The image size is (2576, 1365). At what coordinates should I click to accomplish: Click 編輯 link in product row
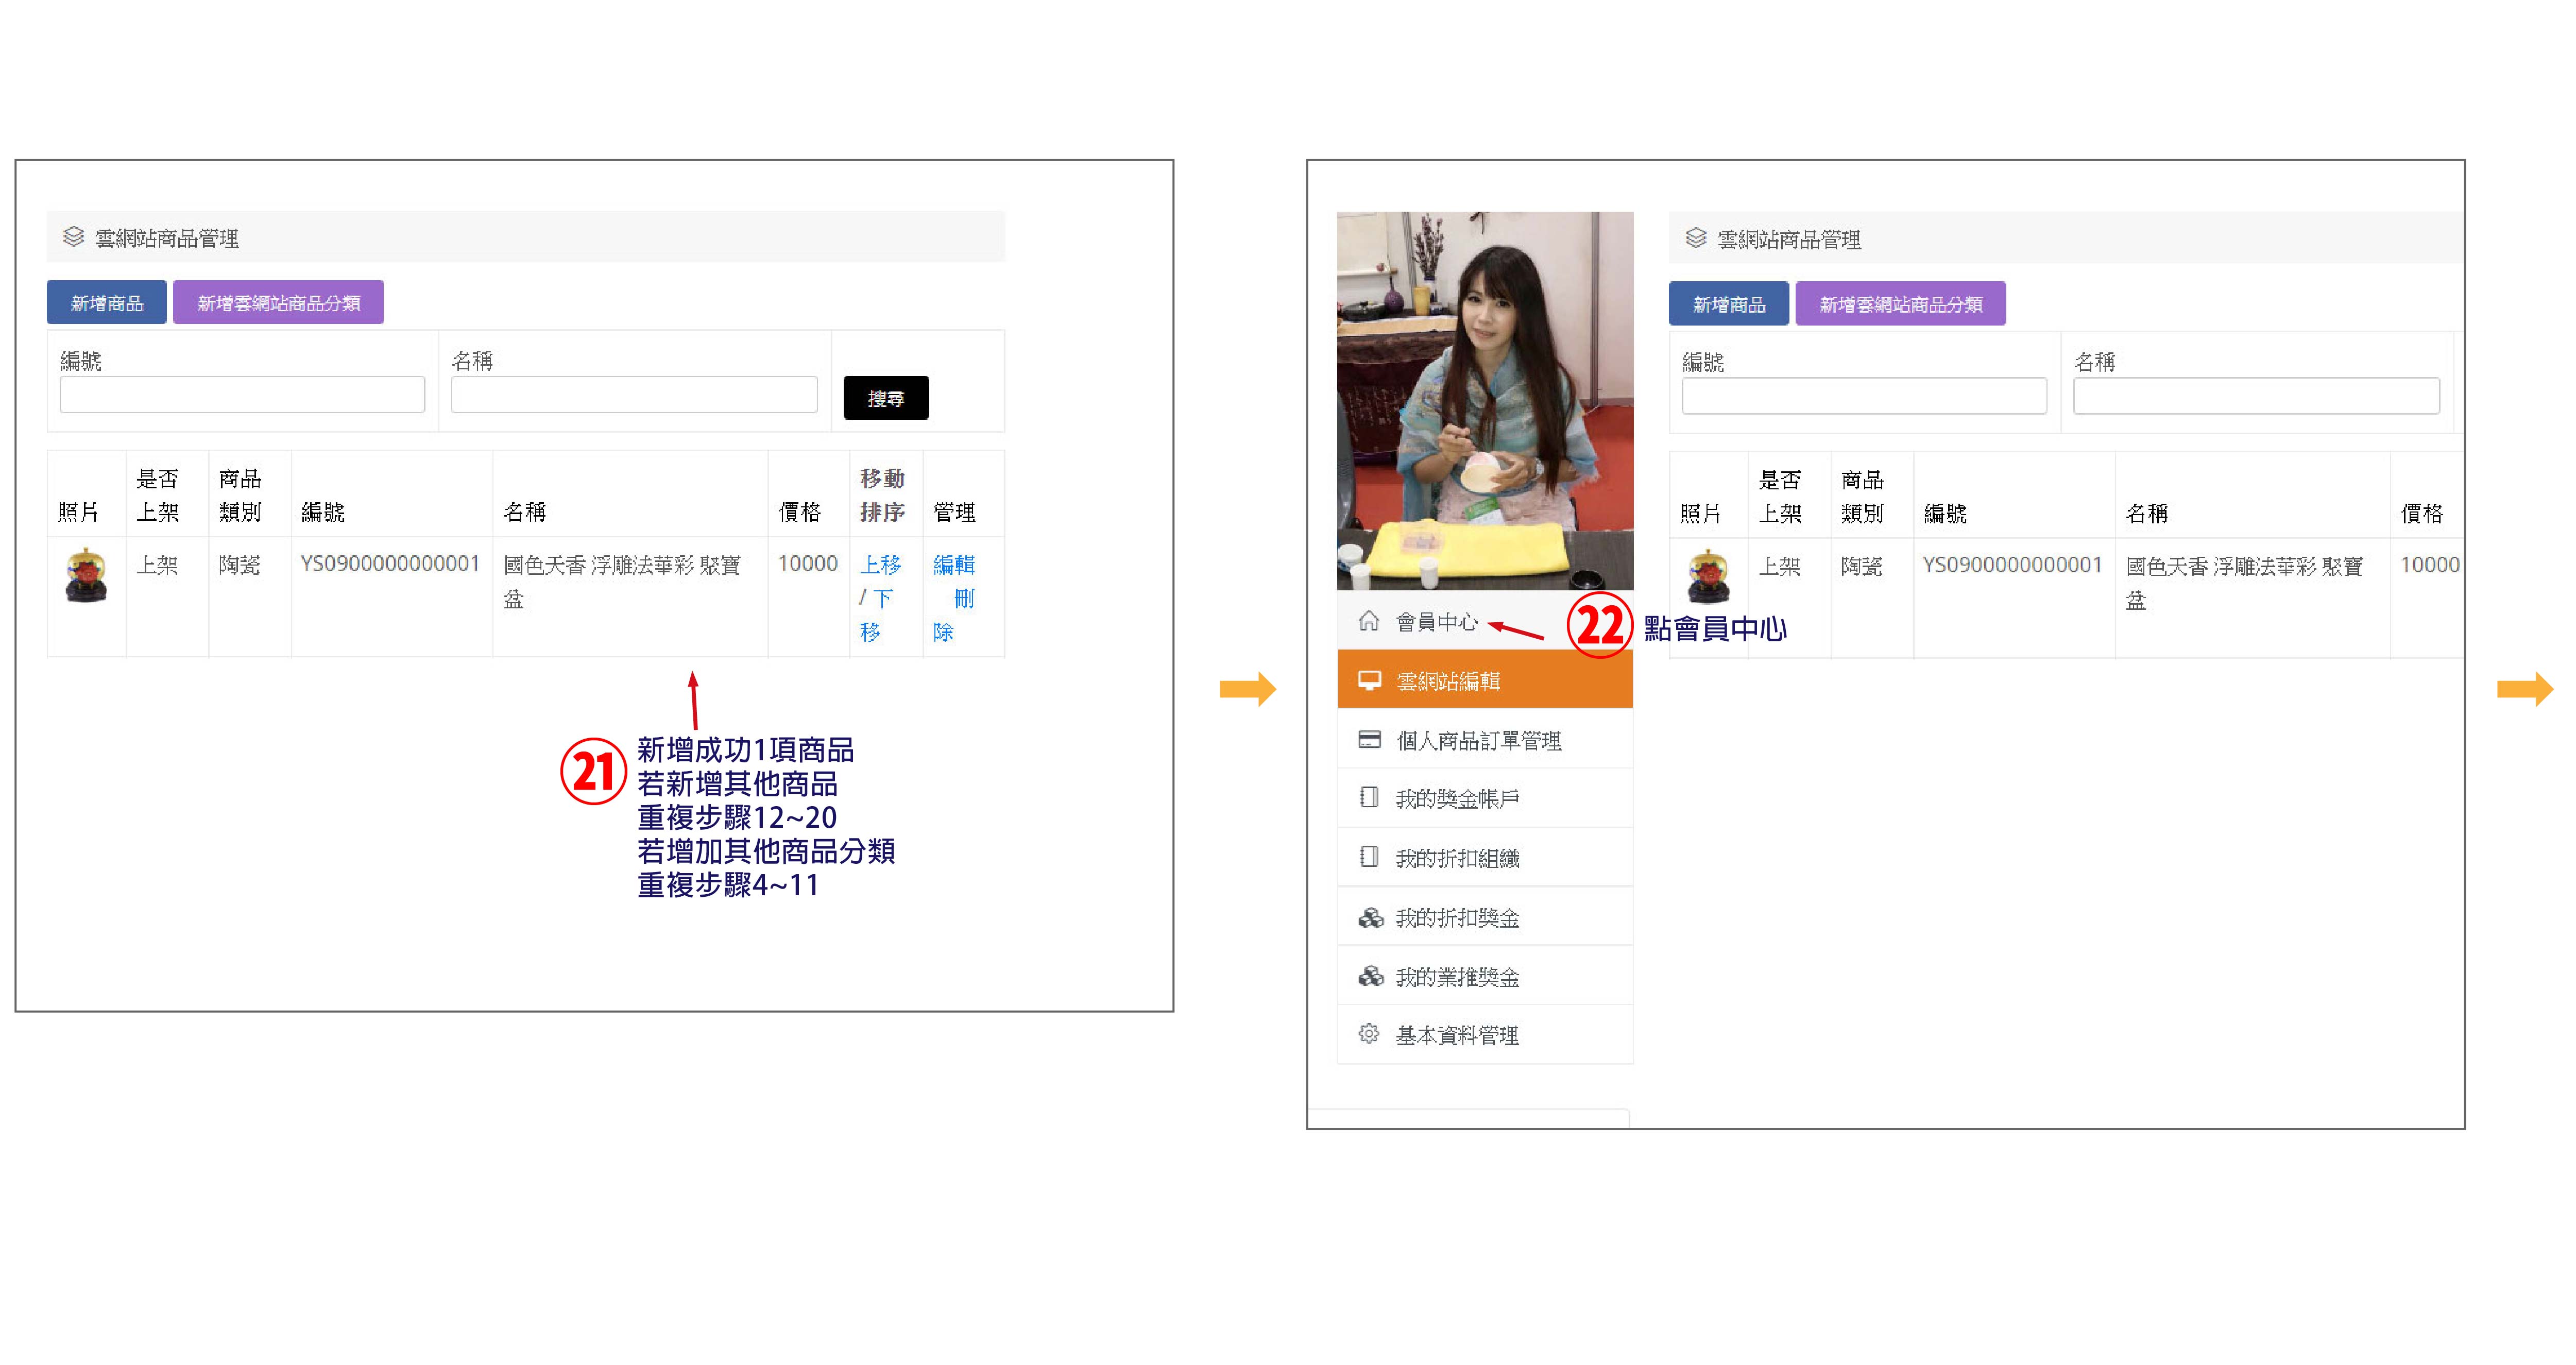pos(954,564)
